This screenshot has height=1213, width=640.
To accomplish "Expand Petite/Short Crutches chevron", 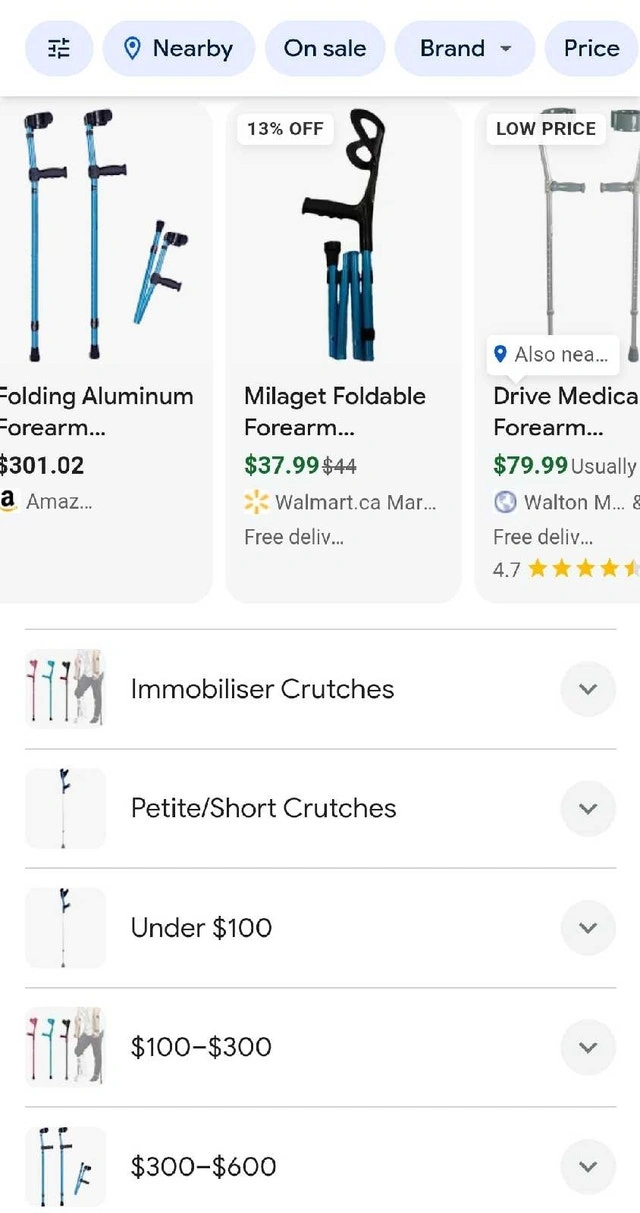I will point(588,808).
